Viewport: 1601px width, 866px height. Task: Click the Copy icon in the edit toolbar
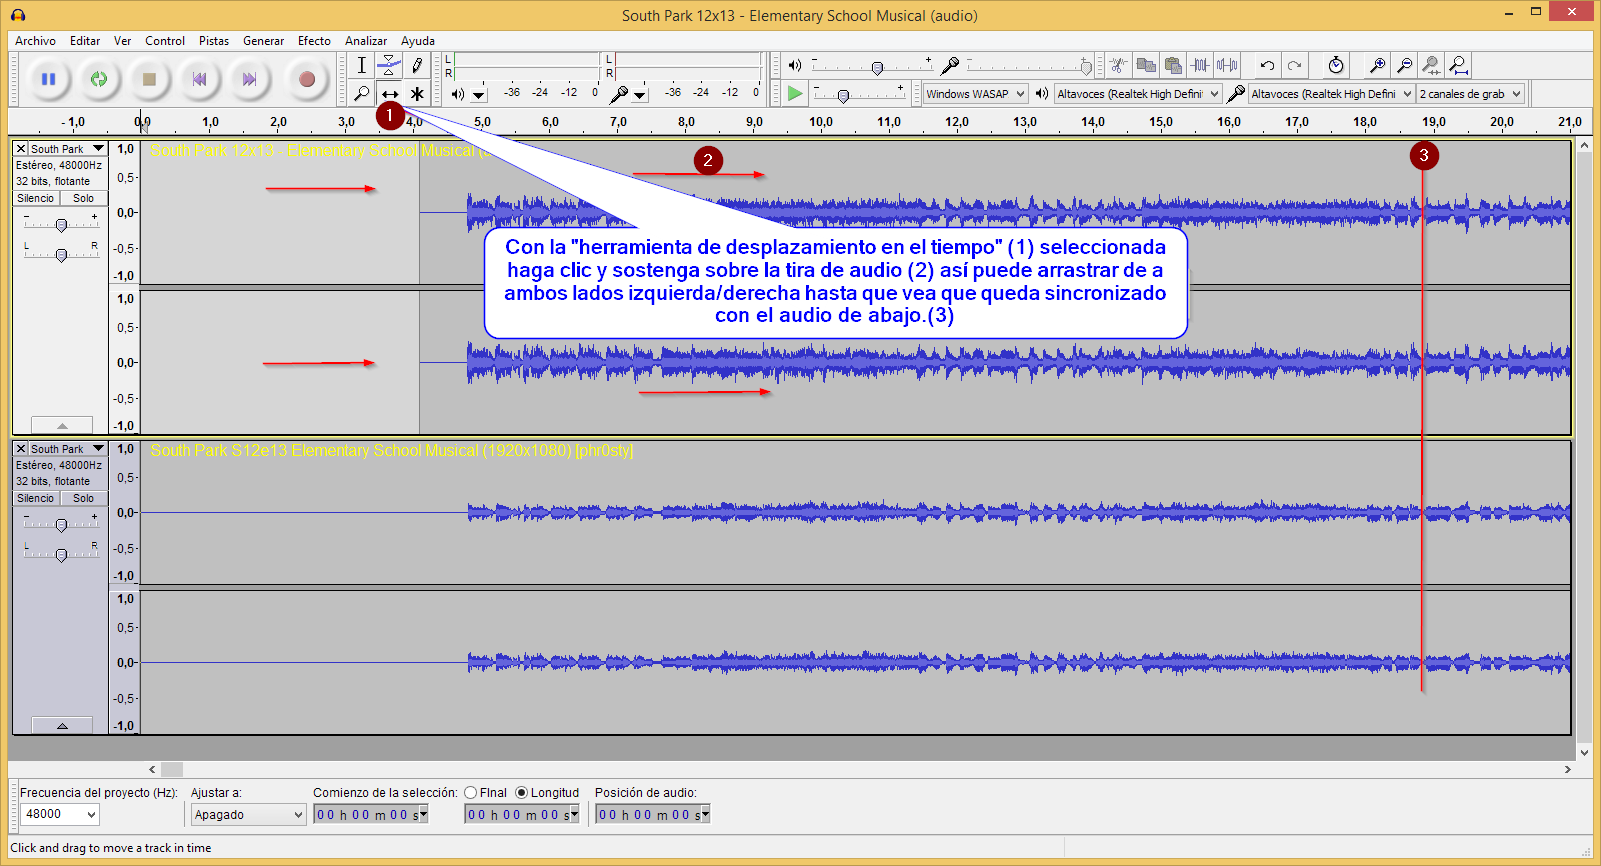[x=1146, y=65]
